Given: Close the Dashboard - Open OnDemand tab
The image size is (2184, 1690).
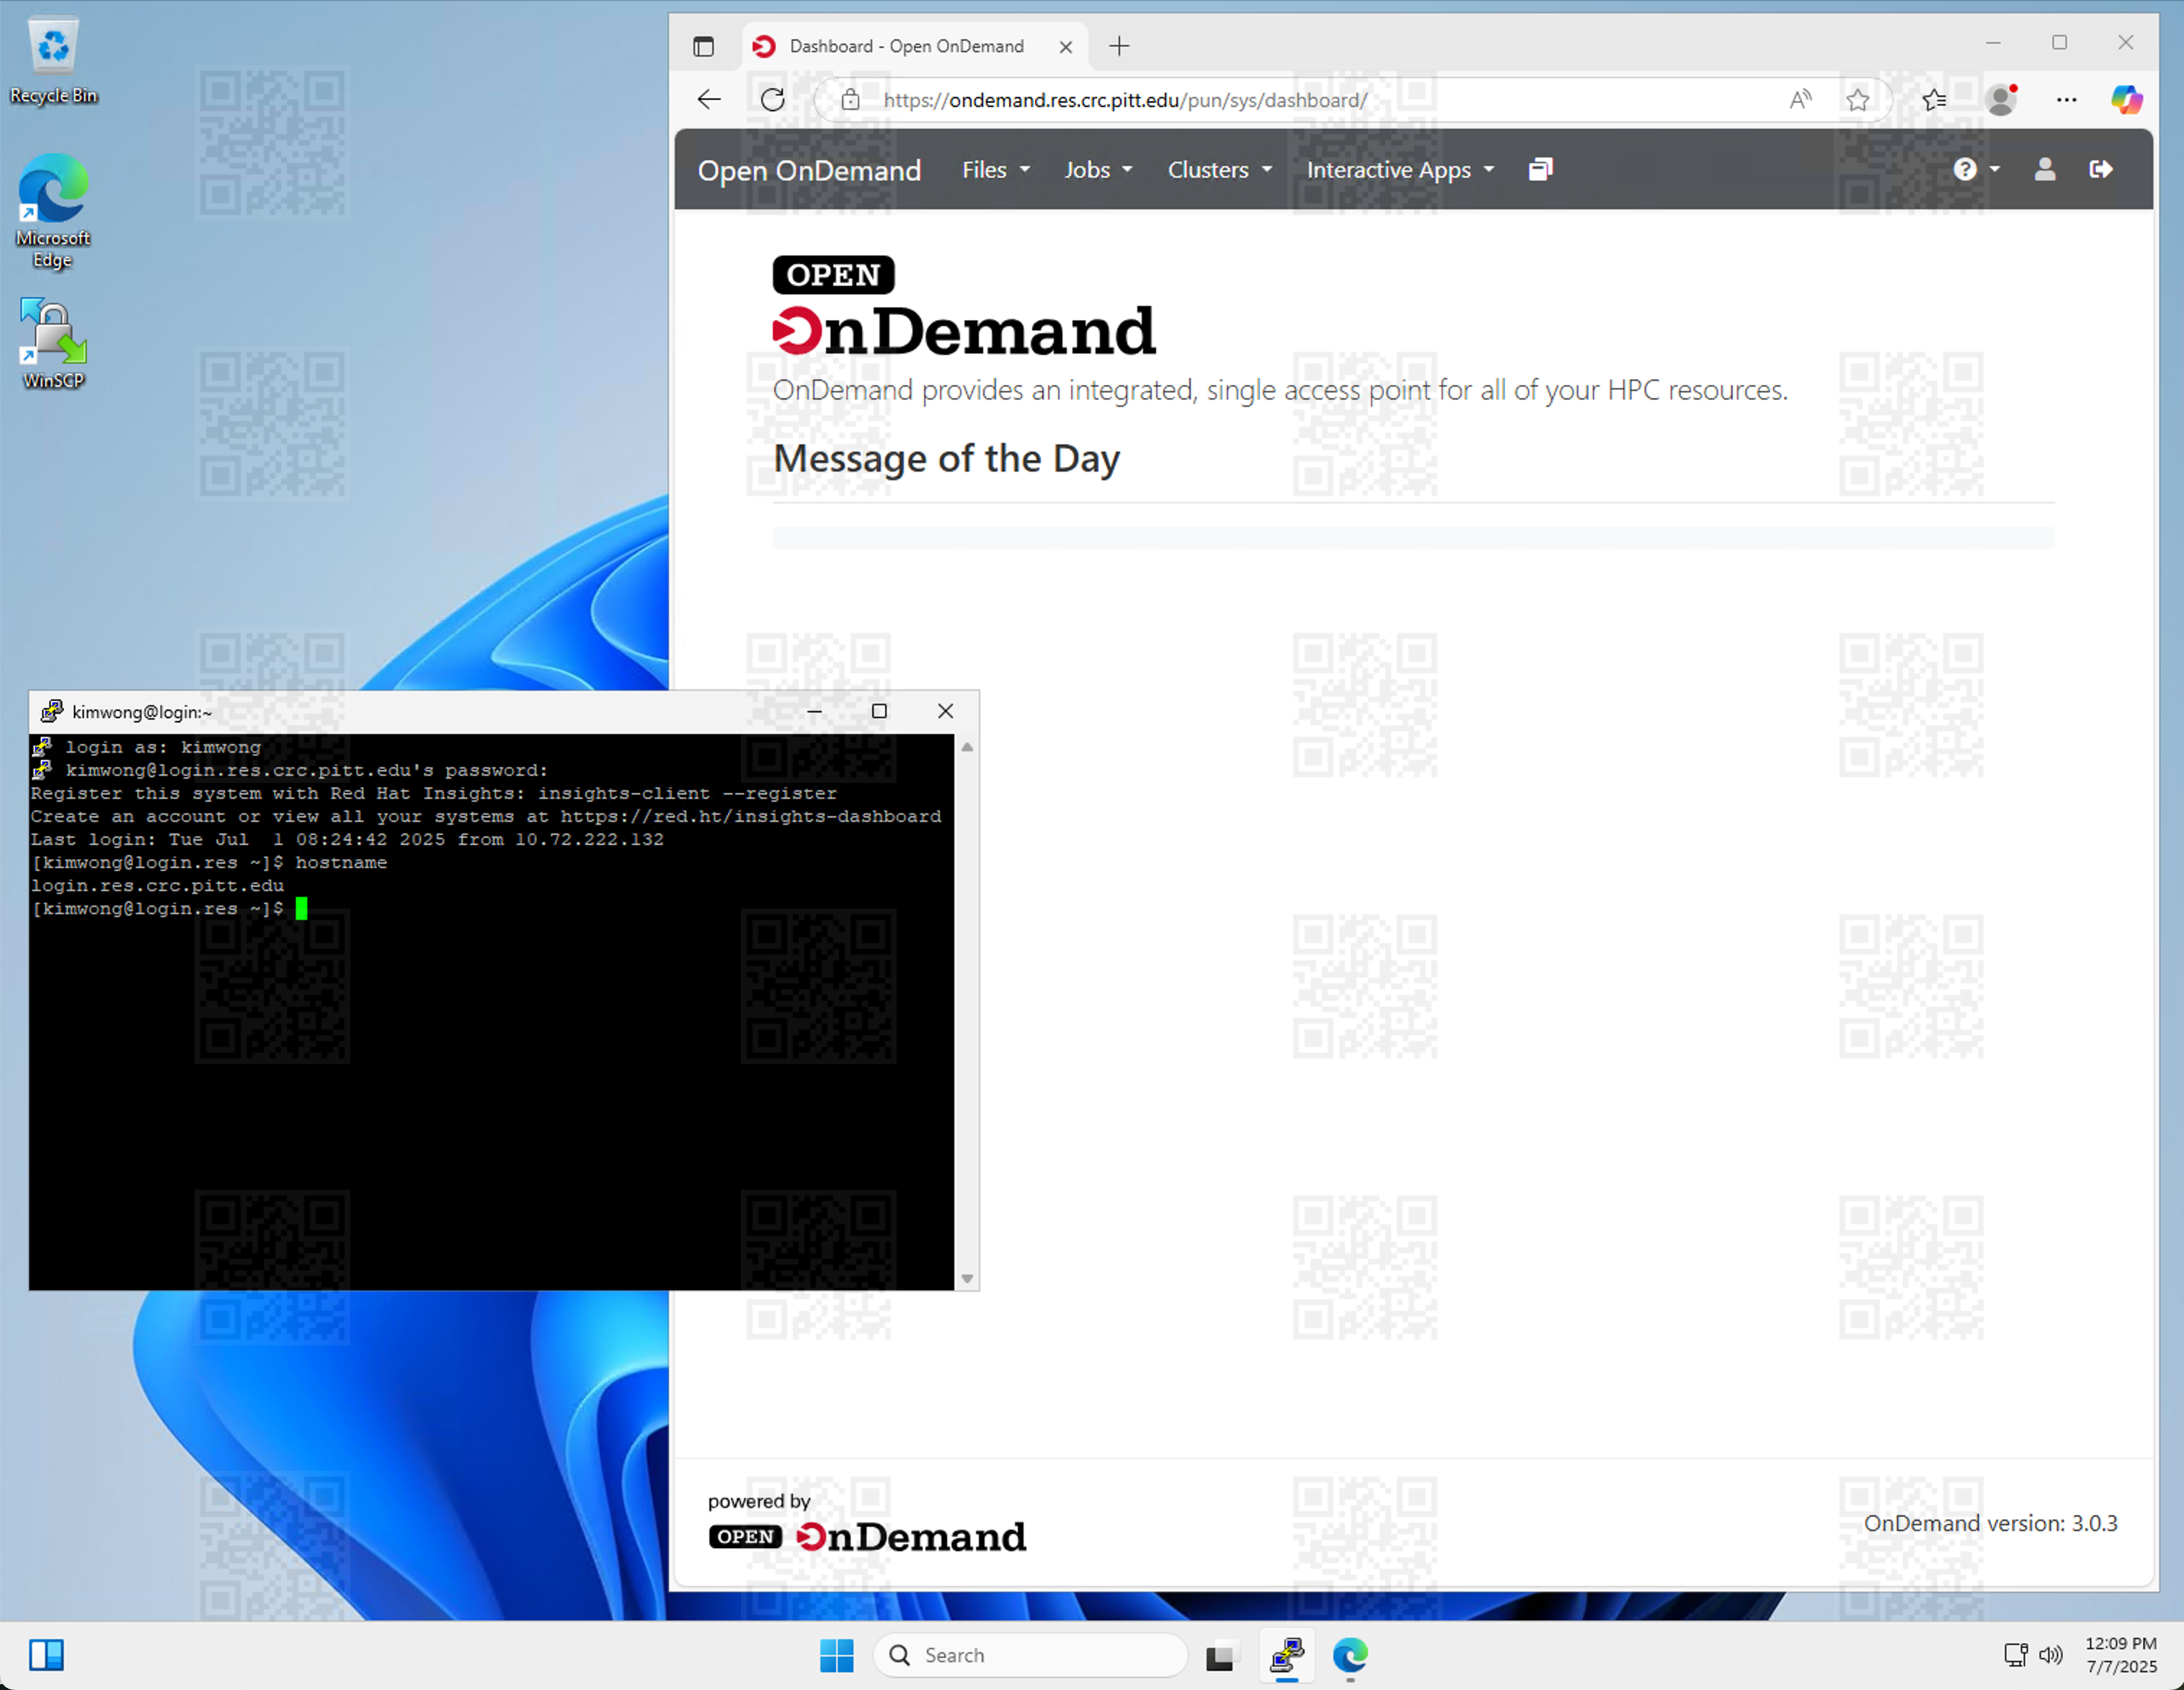Looking at the screenshot, I should tap(1066, 47).
